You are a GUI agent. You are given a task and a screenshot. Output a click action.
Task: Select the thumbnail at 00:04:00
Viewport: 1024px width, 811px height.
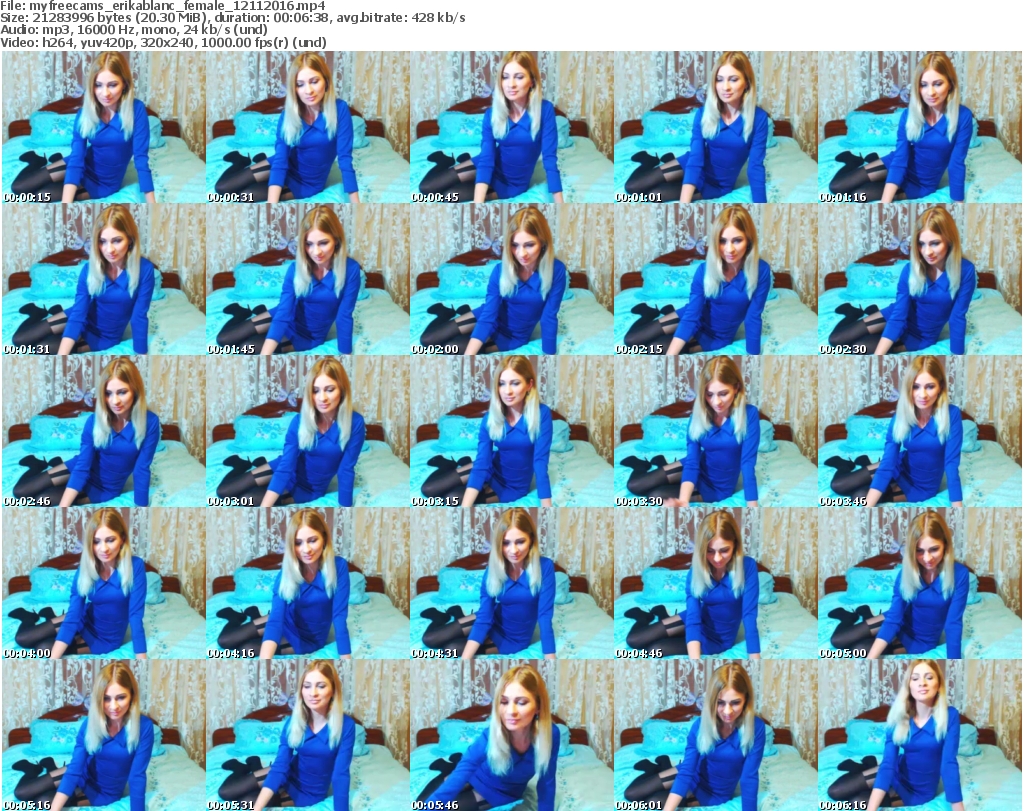click(x=103, y=583)
